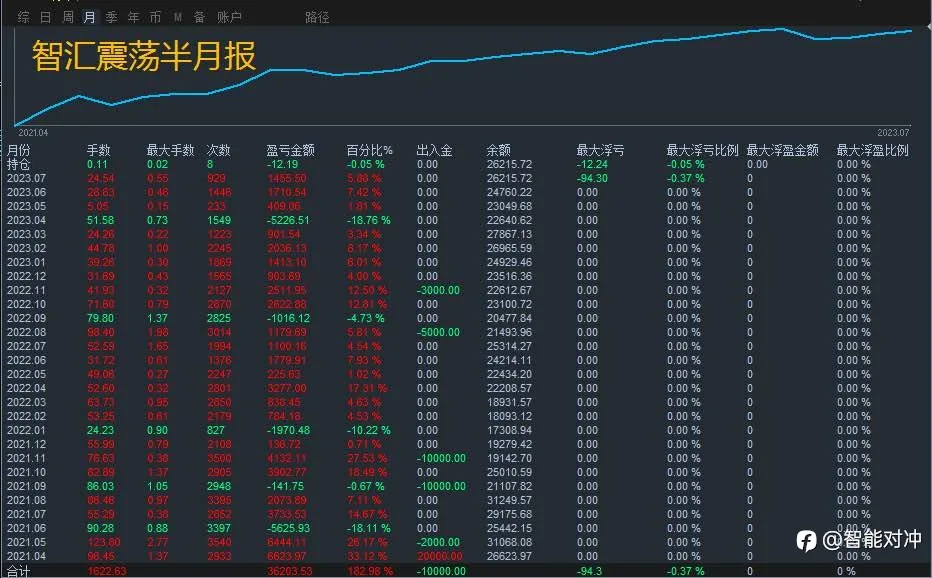The height and width of the screenshot is (578, 932).
Task: Open the 备 notes tab
Action: coord(199,17)
